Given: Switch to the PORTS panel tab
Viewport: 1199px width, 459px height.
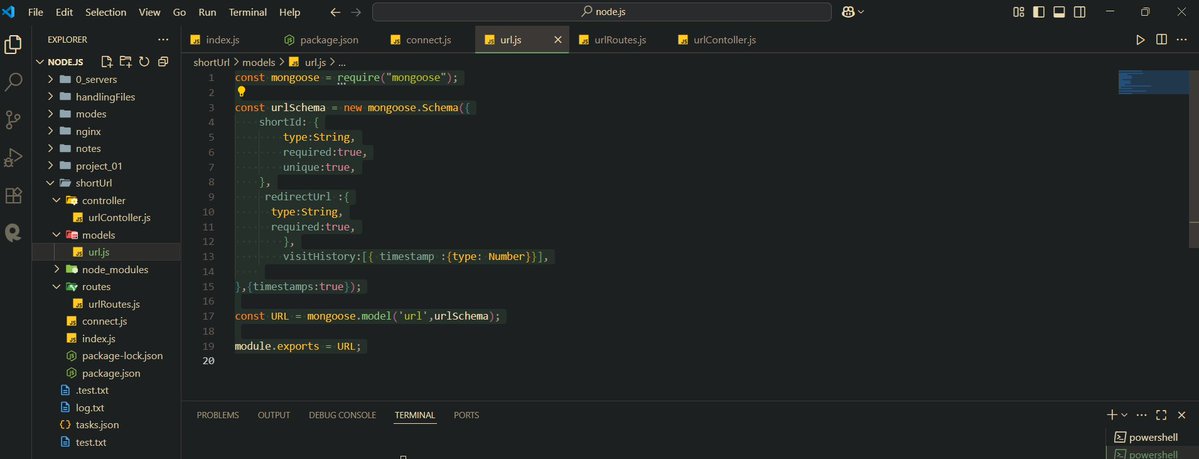Looking at the screenshot, I should pyautogui.click(x=466, y=415).
